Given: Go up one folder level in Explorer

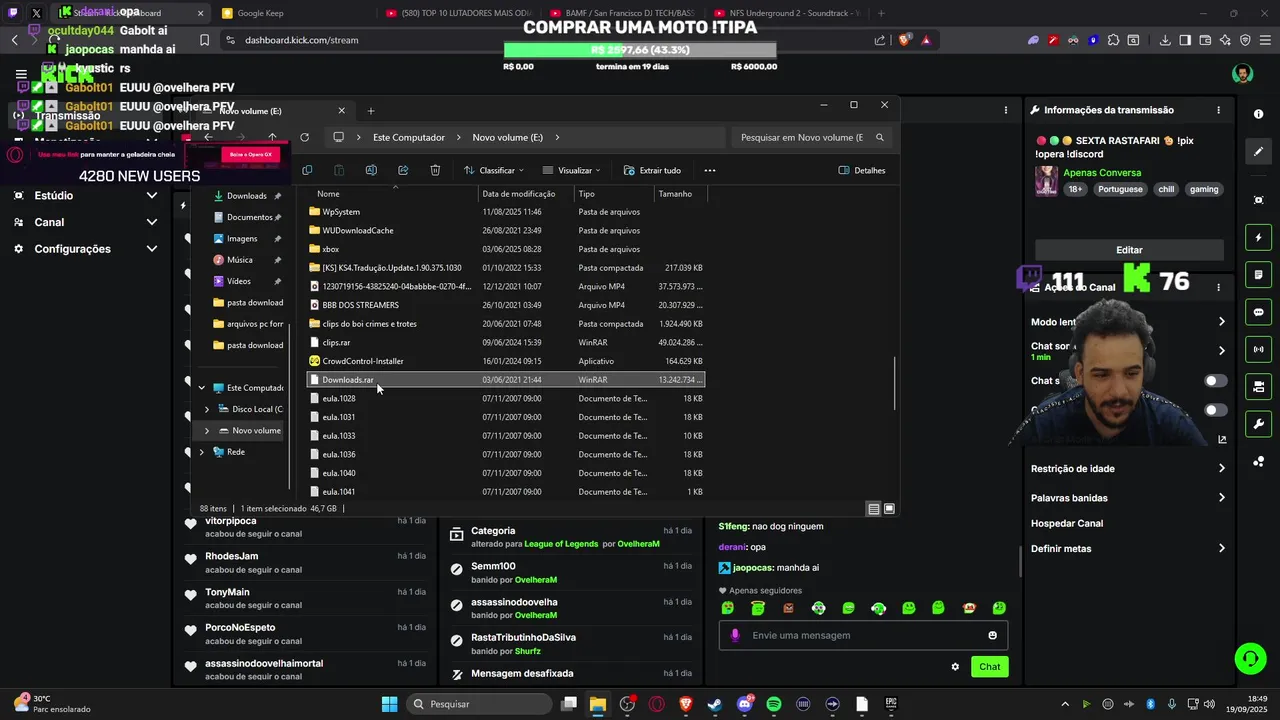Looking at the screenshot, I should [x=272, y=137].
